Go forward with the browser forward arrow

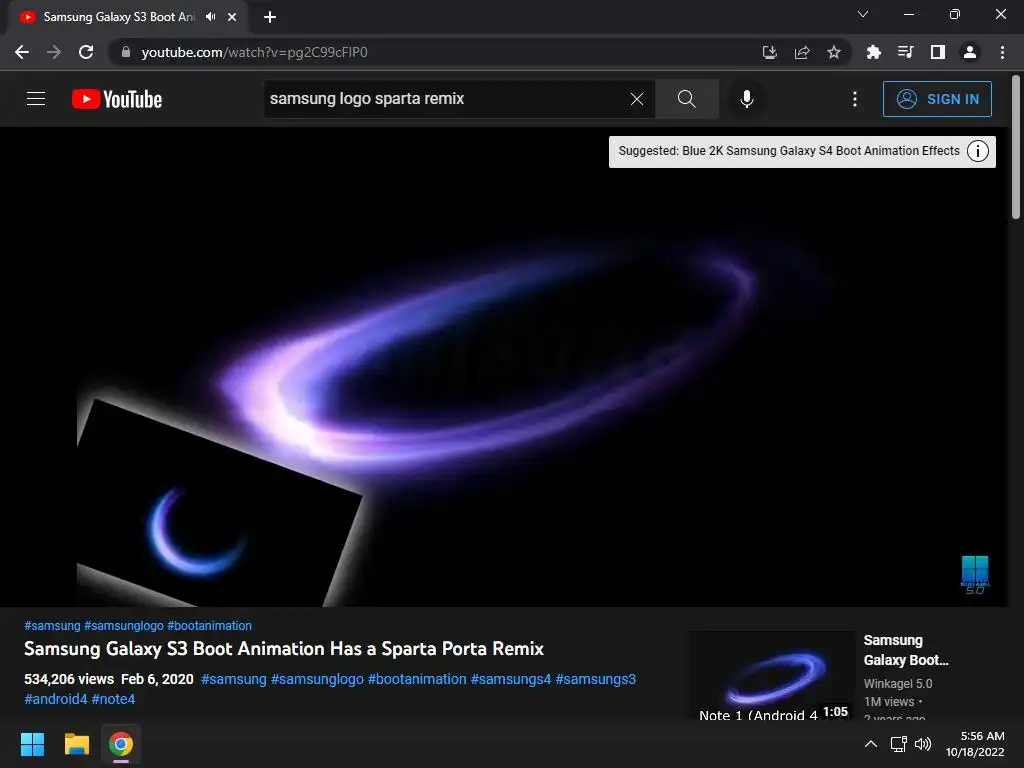pyautogui.click(x=54, y=52)
